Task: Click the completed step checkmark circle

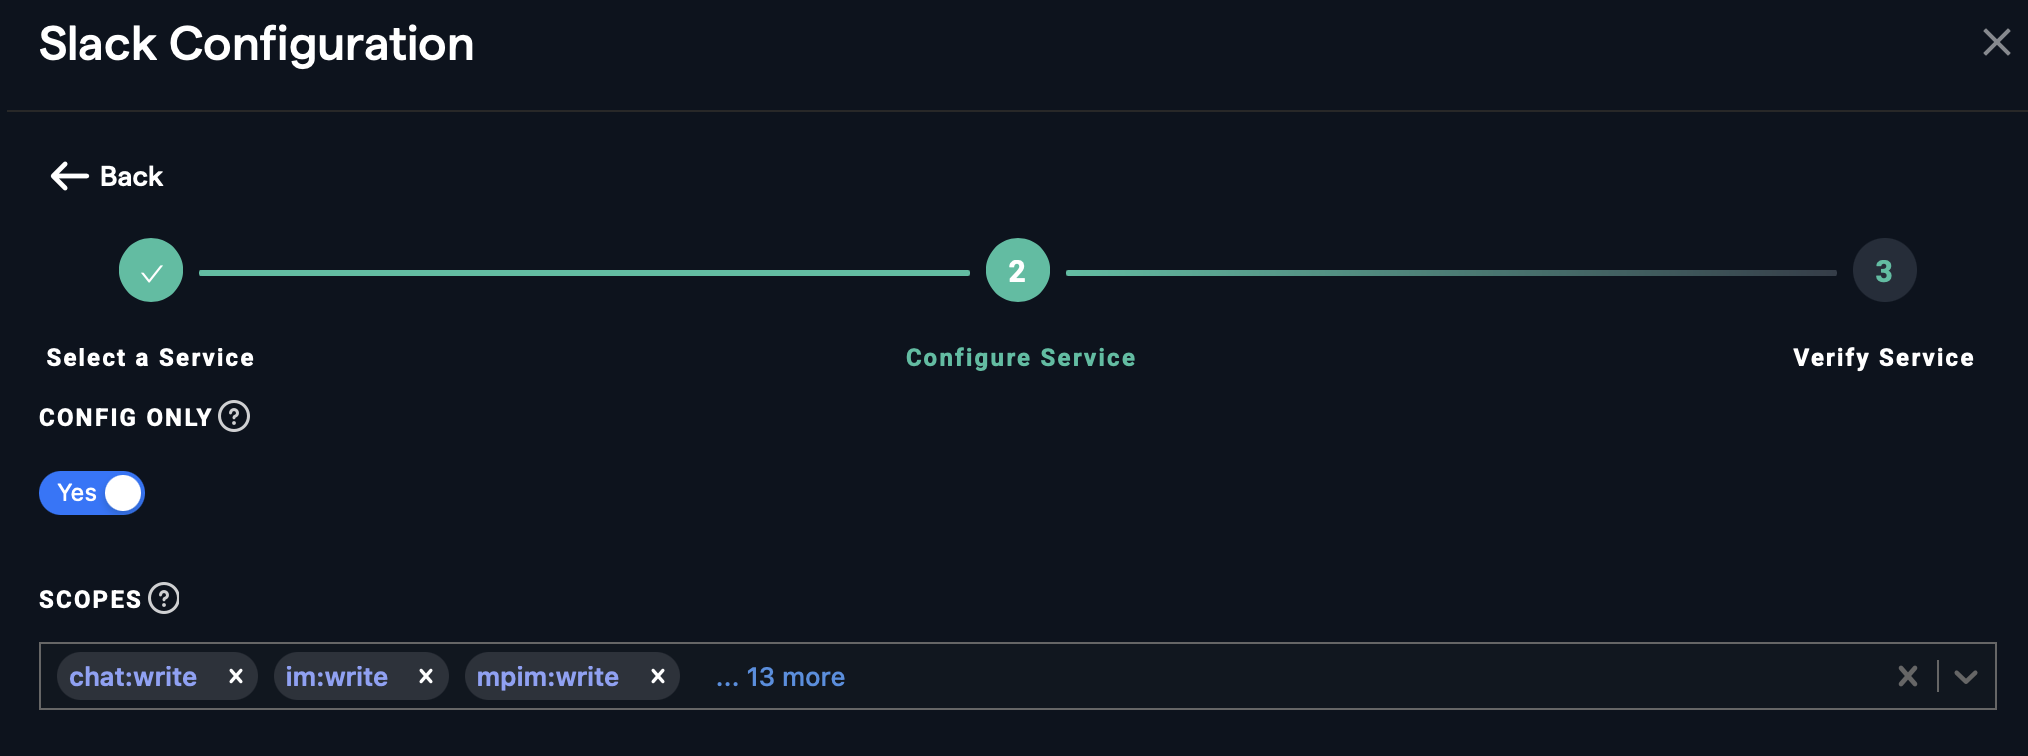Action: coord(151,270)
